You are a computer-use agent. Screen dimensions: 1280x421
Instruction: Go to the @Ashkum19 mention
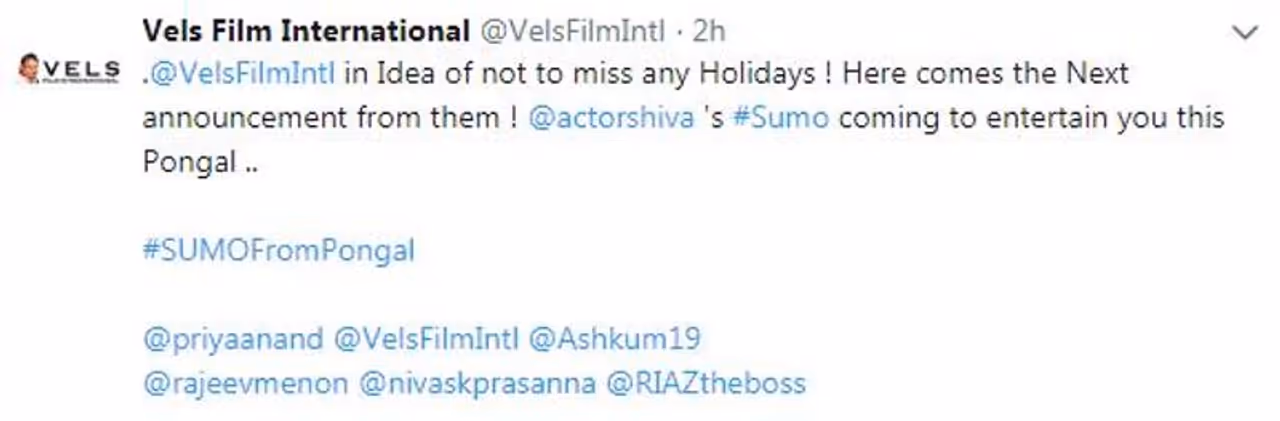[x=614, y=339]
